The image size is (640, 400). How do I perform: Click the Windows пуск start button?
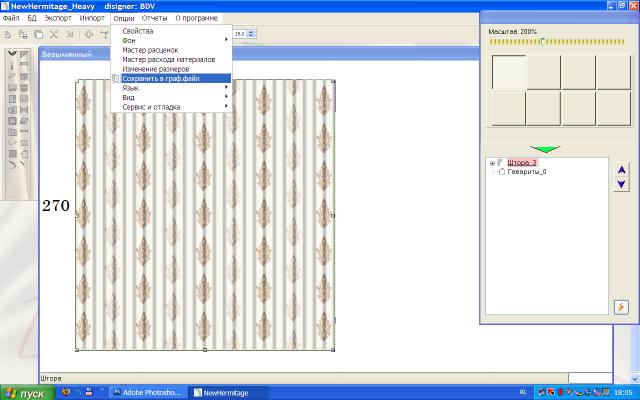click(x=28, y=393)
